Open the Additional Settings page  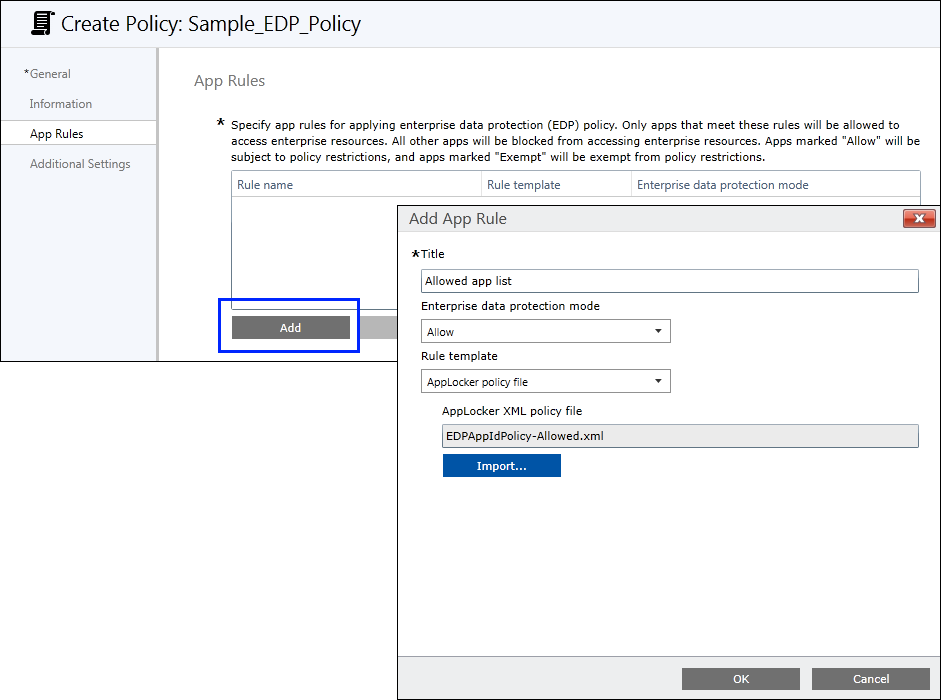(80, 164)
